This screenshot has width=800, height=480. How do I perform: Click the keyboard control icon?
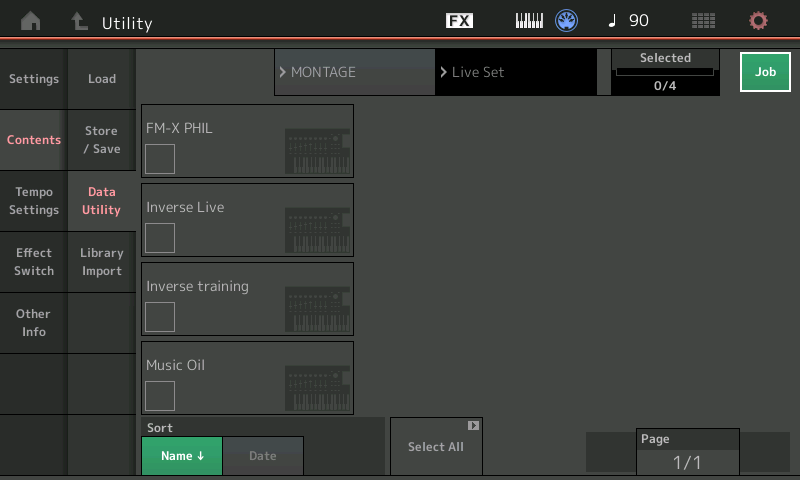tap(529, 21)
